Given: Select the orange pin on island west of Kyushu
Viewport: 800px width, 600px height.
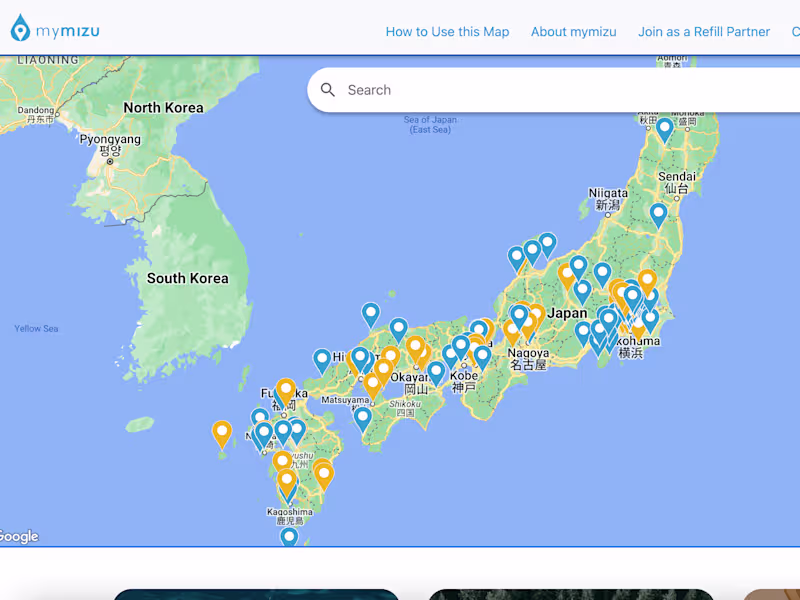Looking at the screenshot, I should tap(222, 434).
